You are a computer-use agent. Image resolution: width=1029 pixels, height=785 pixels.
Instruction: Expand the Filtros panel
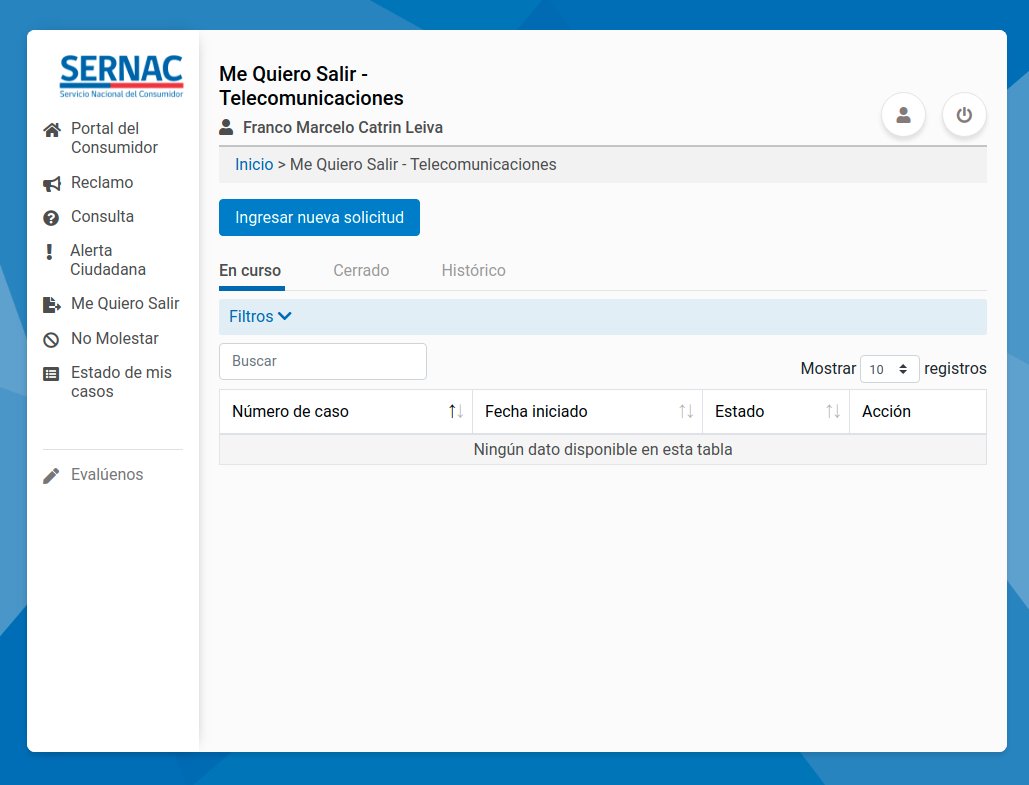[x=261, y=316]
